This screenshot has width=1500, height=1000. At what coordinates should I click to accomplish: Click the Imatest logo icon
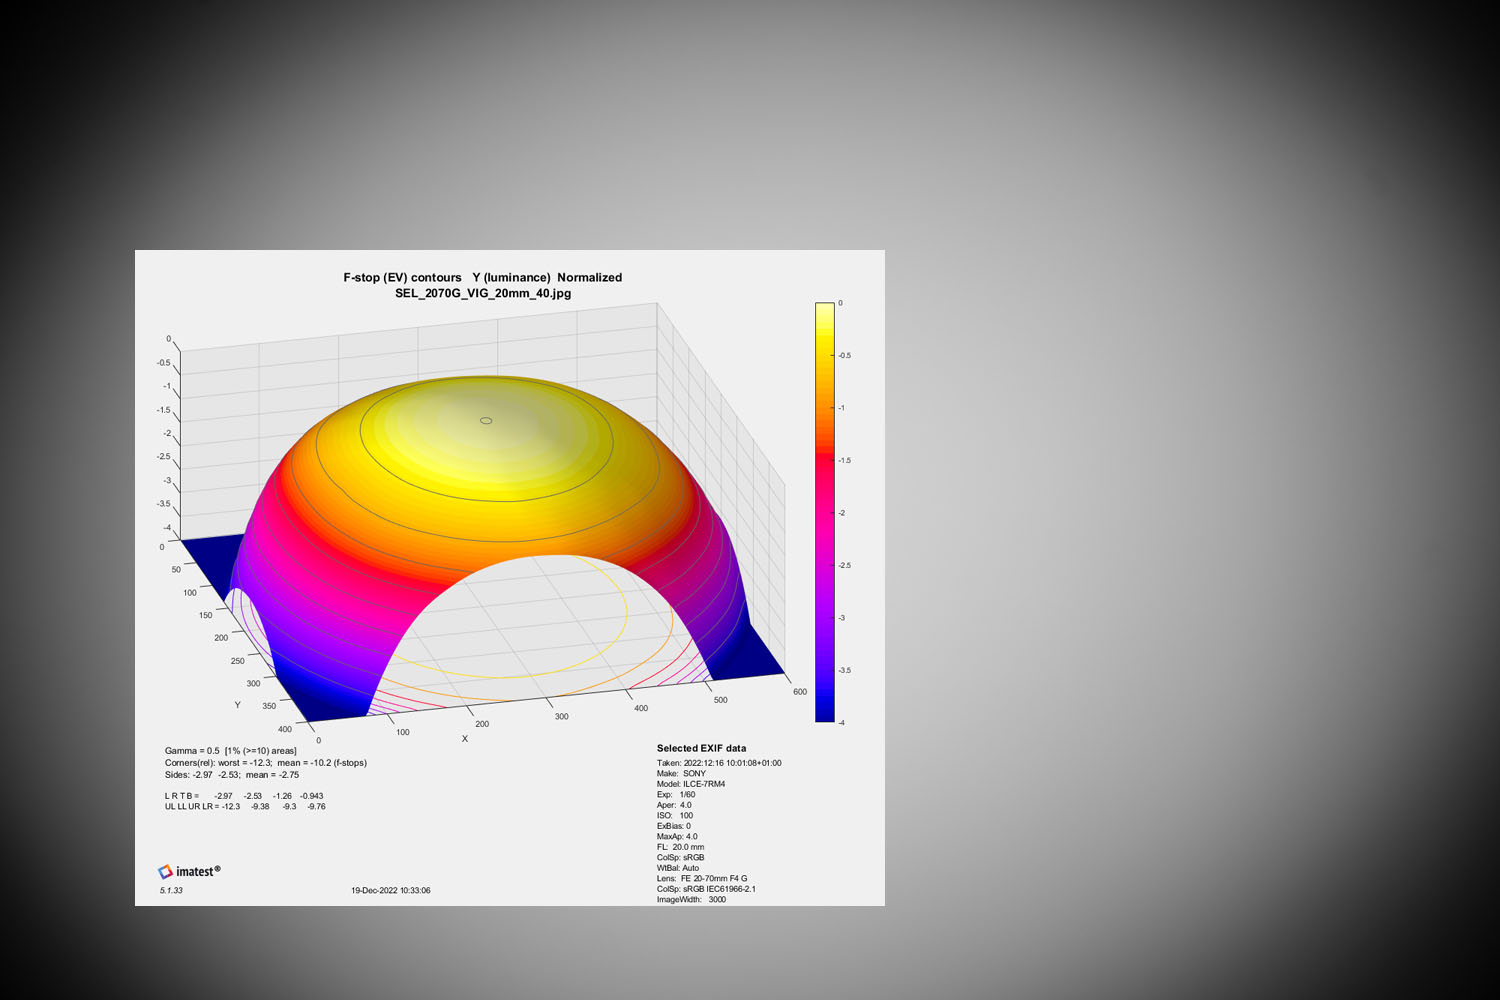(166, 872)
